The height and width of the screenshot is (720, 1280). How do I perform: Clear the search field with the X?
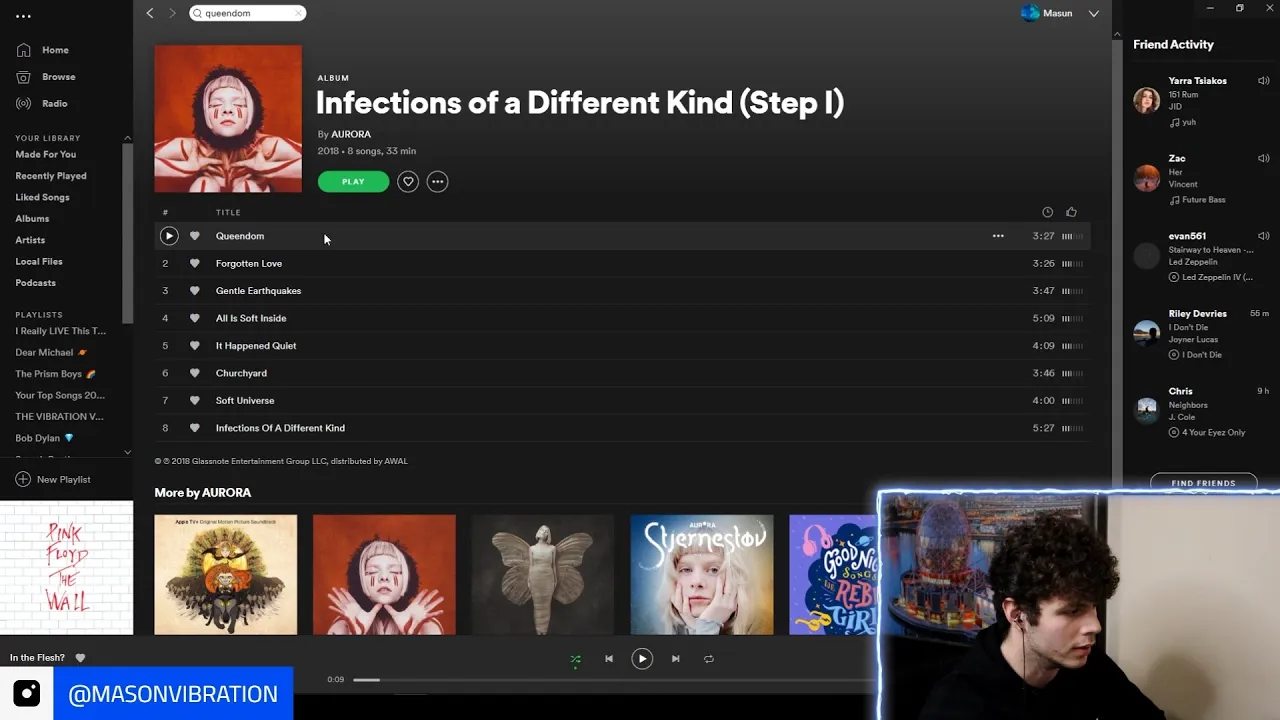click(x=298, y=13)
